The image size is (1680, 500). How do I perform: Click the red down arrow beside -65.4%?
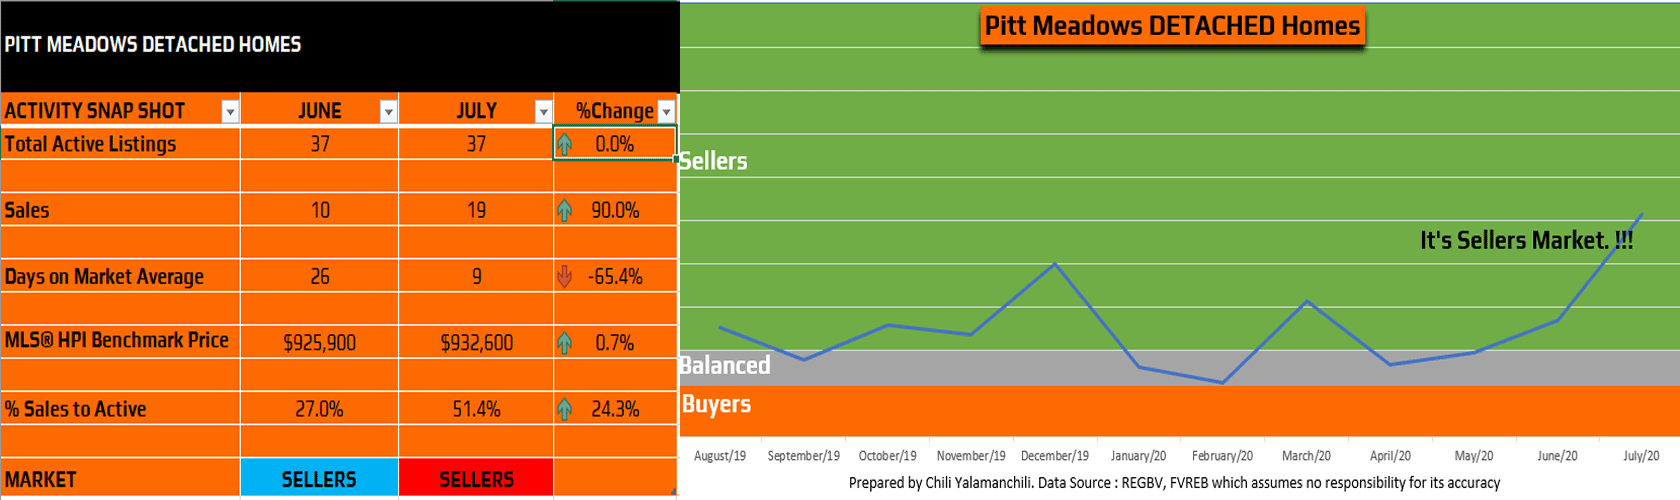(565, 276)
